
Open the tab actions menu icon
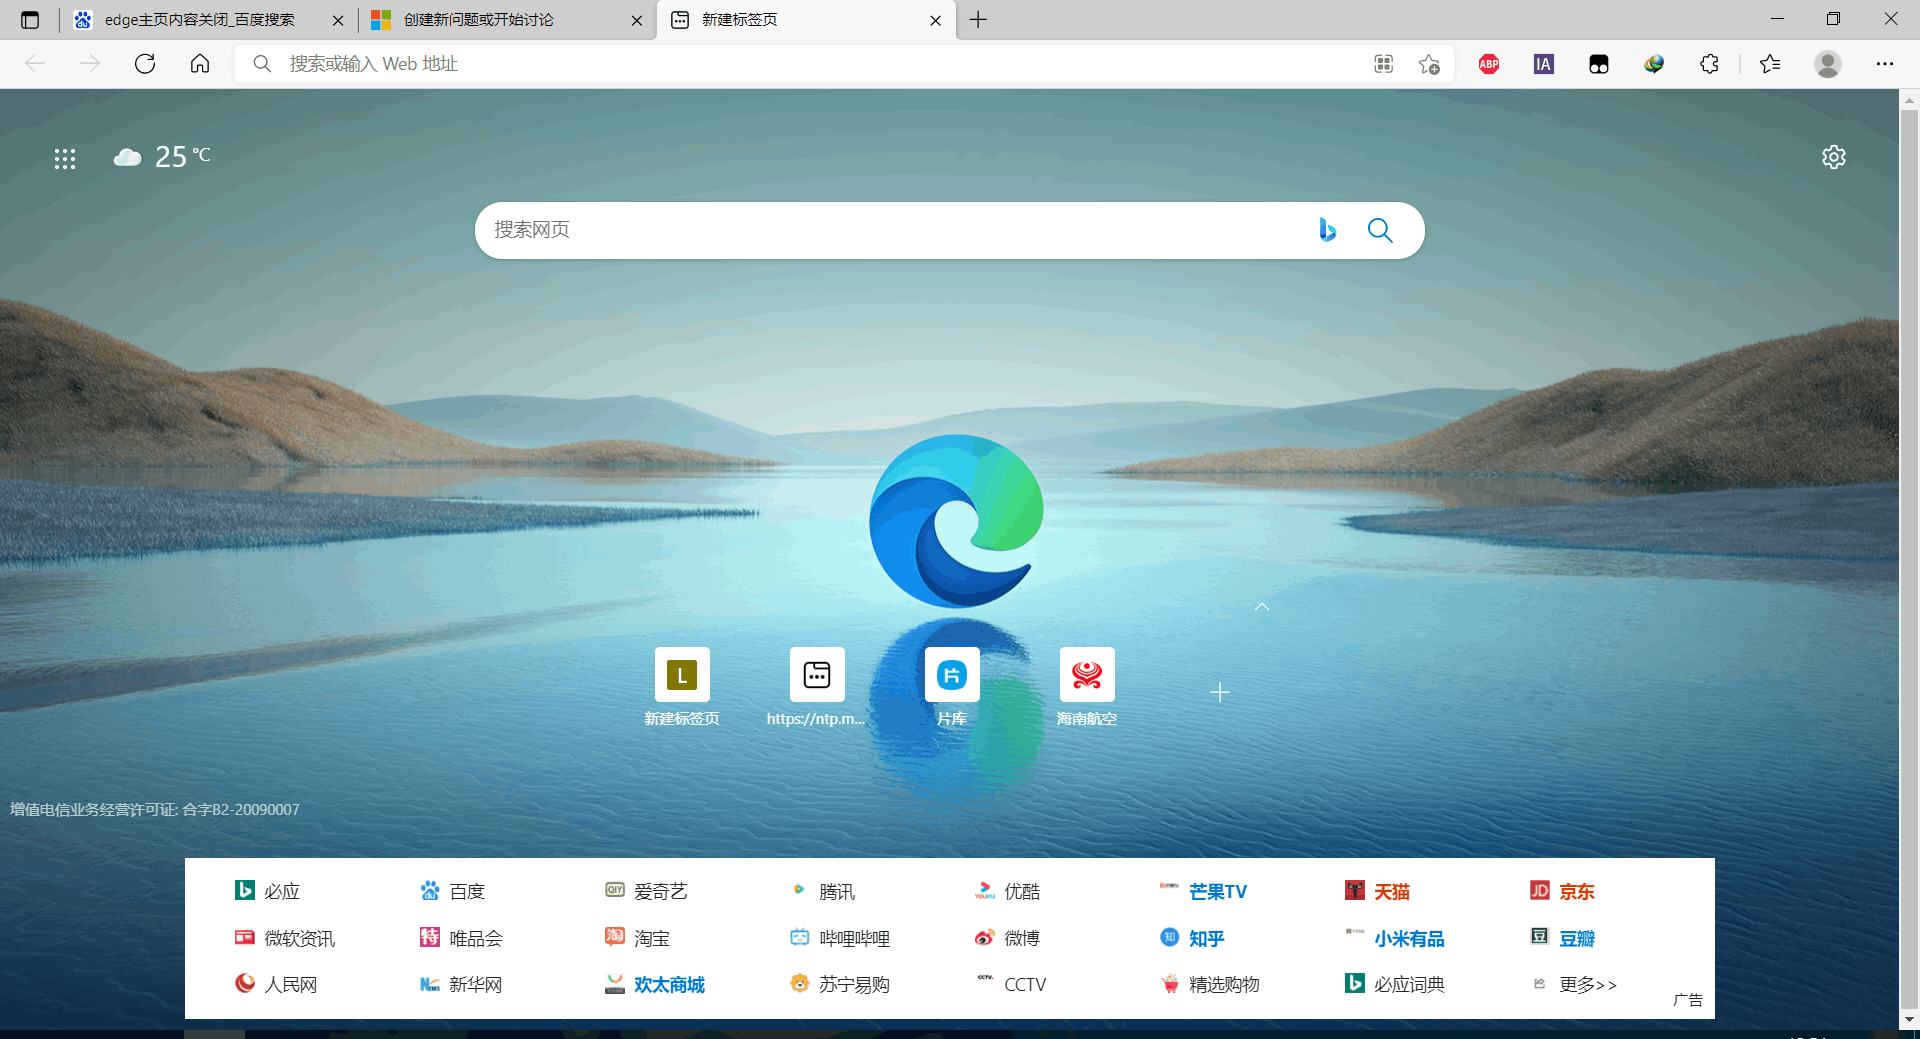(x=30, y=20)
